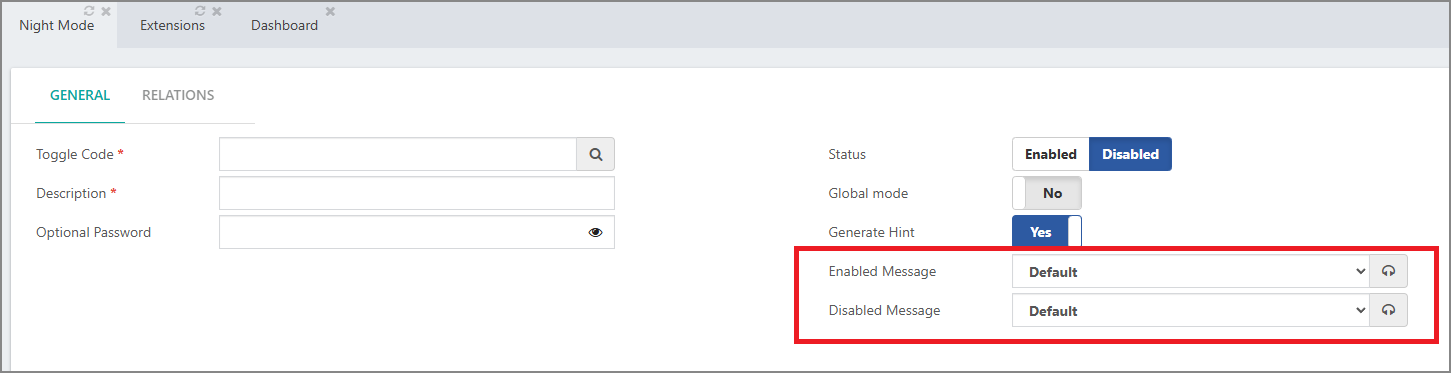The image size is (1451, 373).
Task: Set Status to Enabled
Action: tap(1050, 154)
